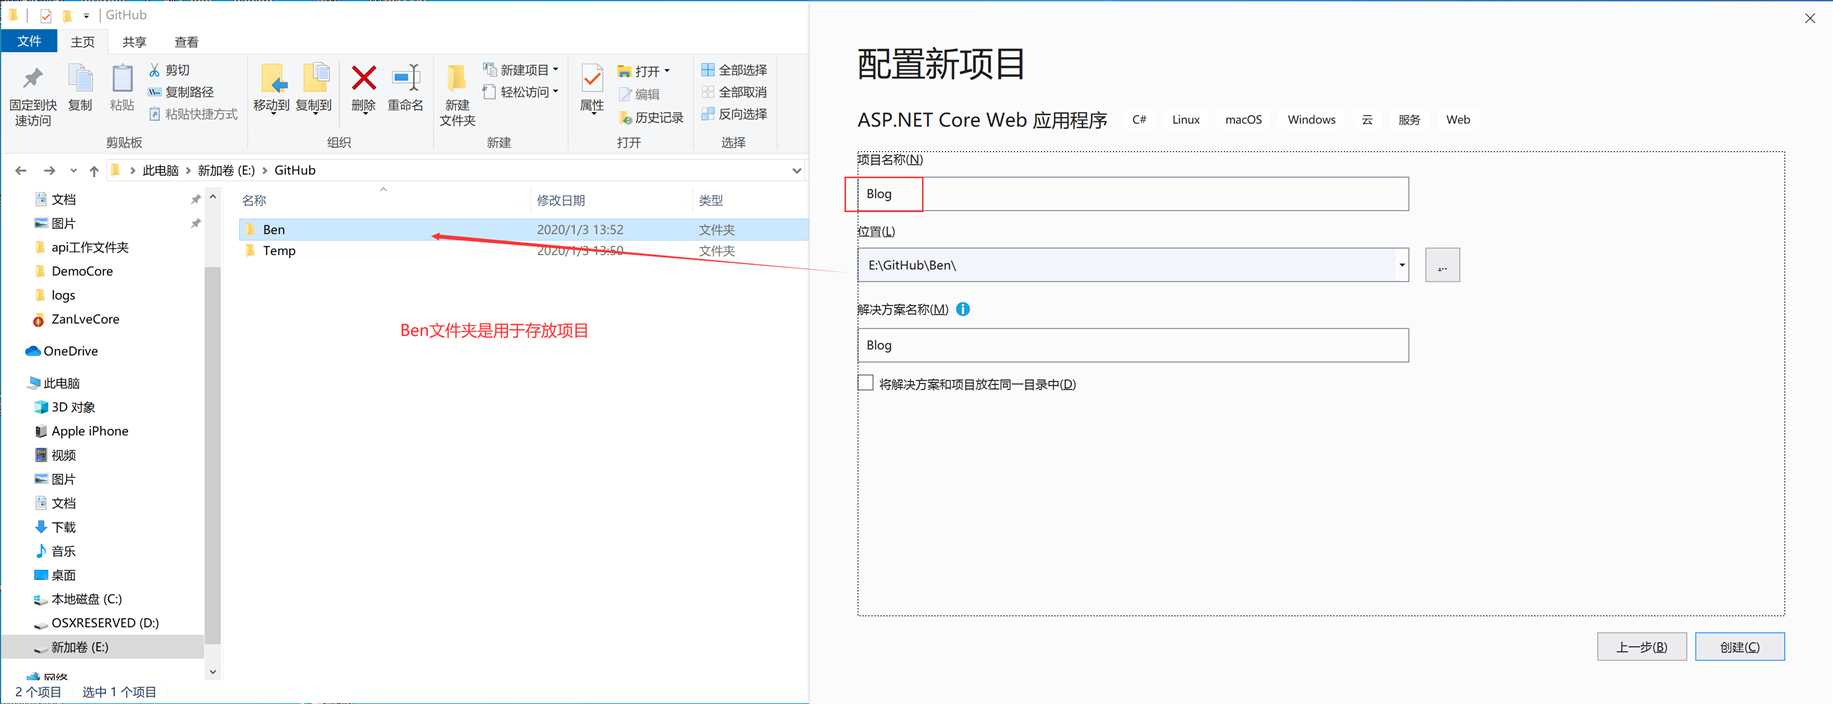Click the Back navigation arrow

[21, 171]
